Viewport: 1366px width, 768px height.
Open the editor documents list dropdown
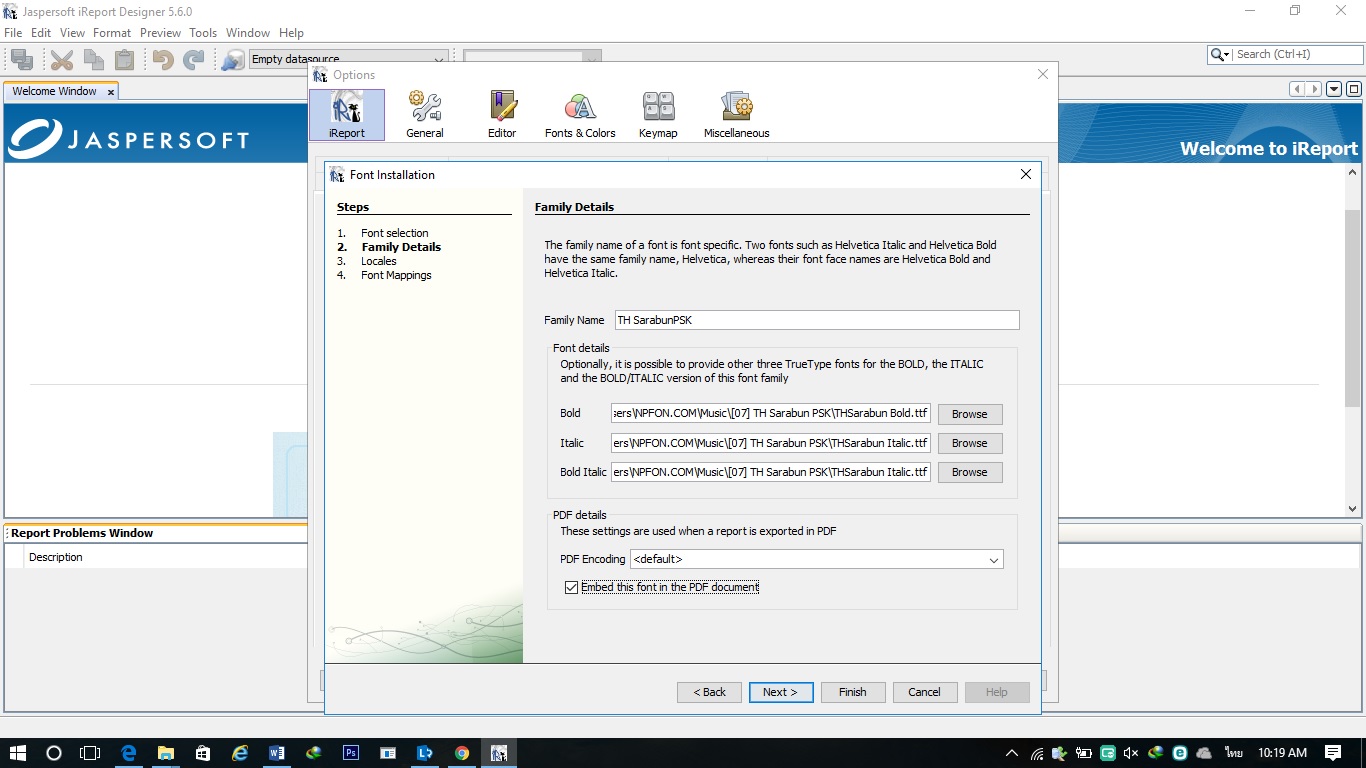pos(1334,89)
